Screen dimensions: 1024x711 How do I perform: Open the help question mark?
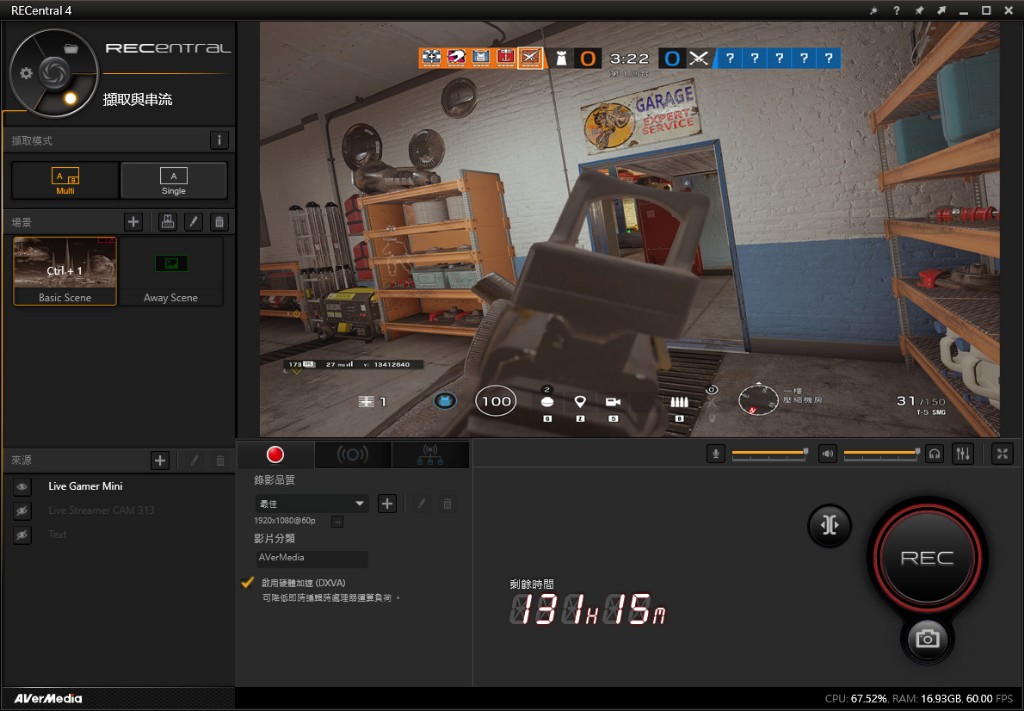point(897,10)
